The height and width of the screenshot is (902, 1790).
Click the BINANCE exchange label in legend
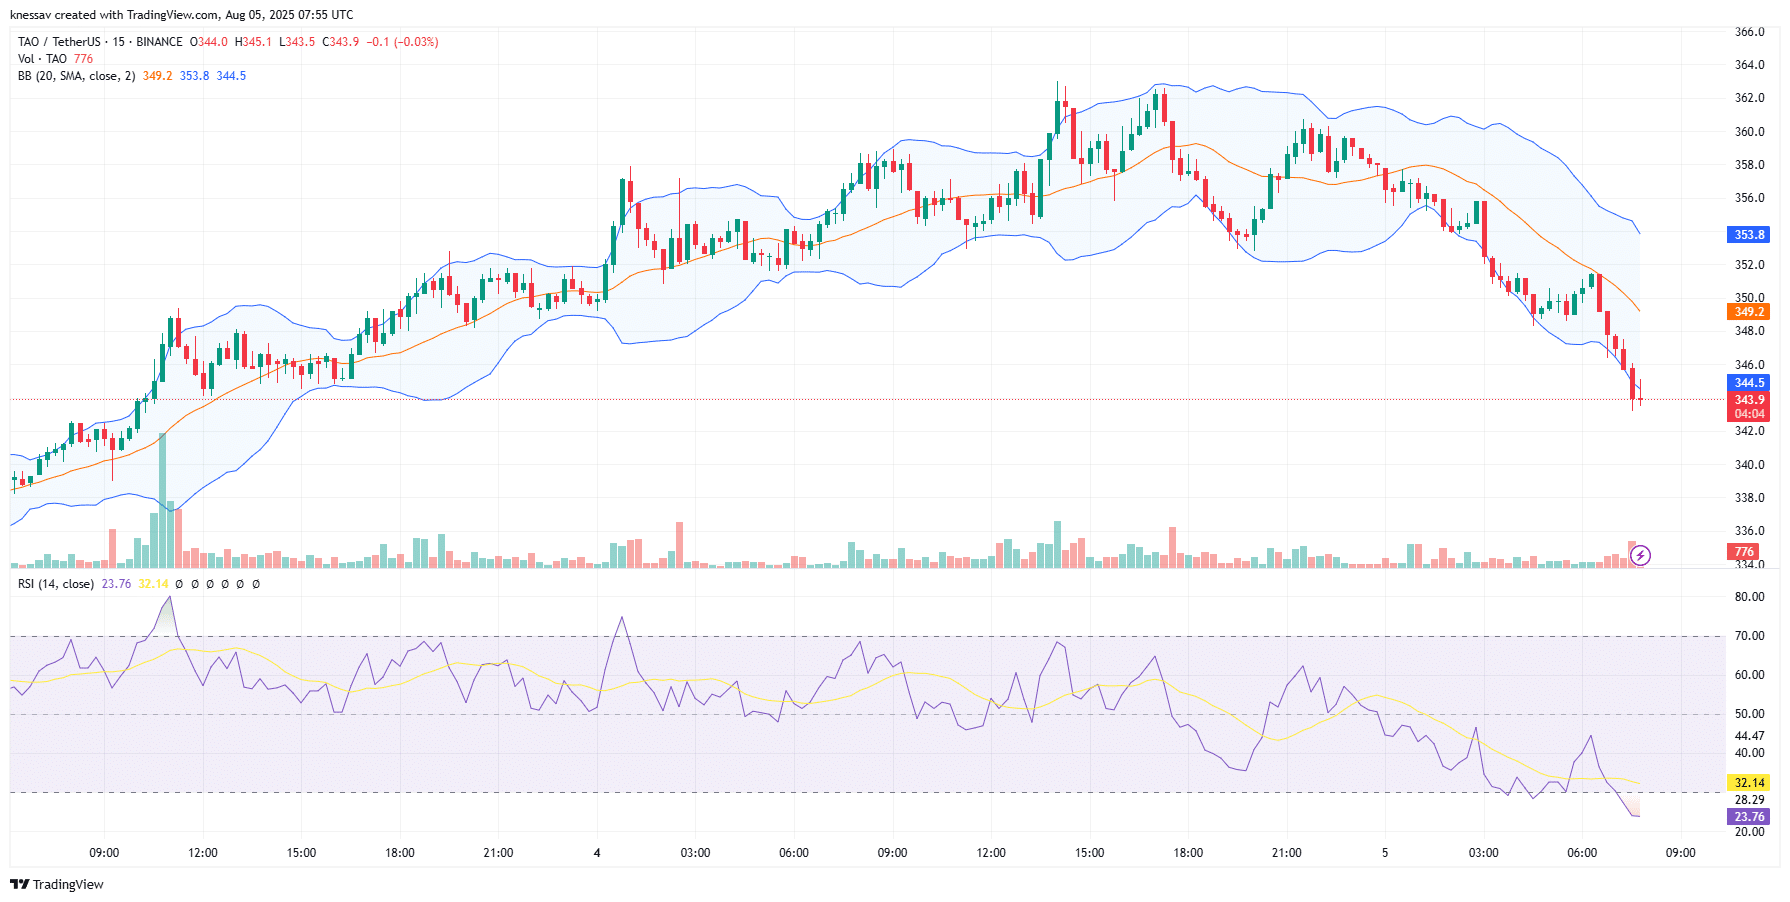pos(159,42)
